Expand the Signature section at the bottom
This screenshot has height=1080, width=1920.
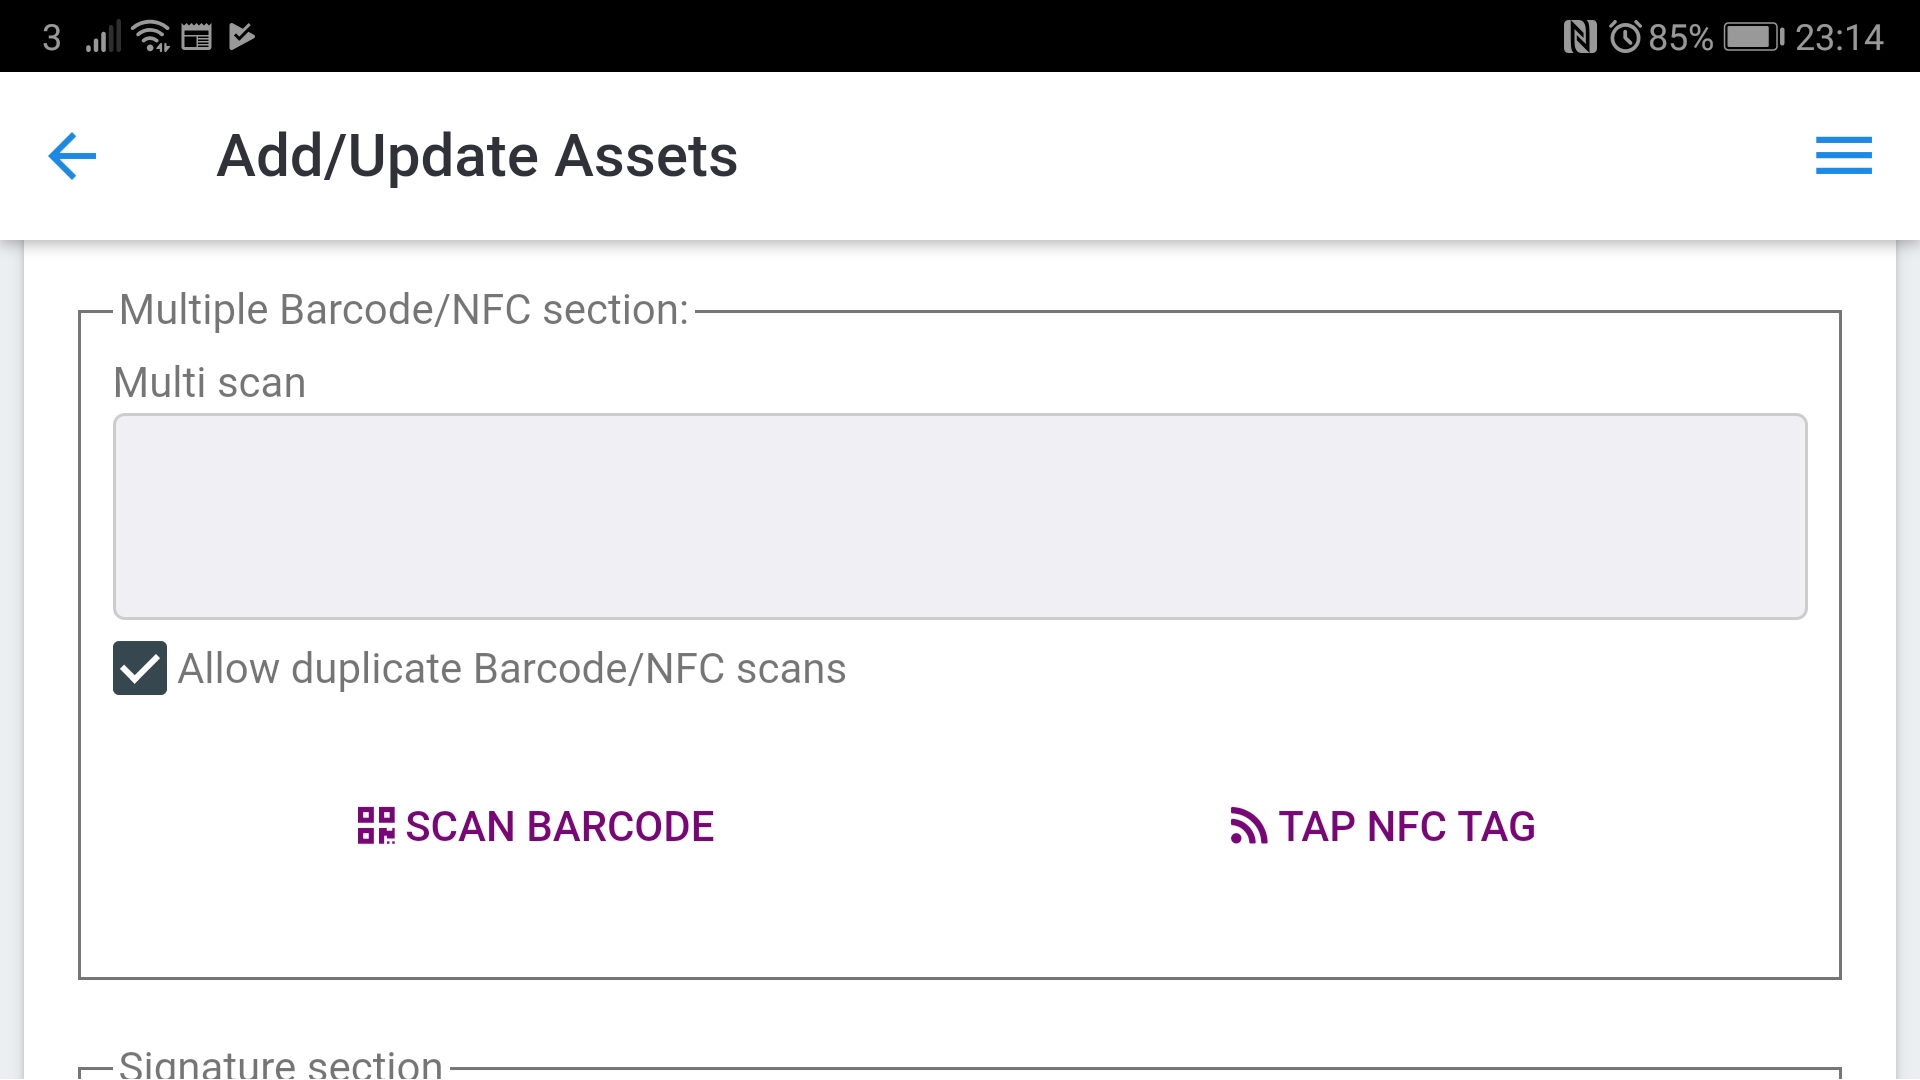pos(280,1063)
